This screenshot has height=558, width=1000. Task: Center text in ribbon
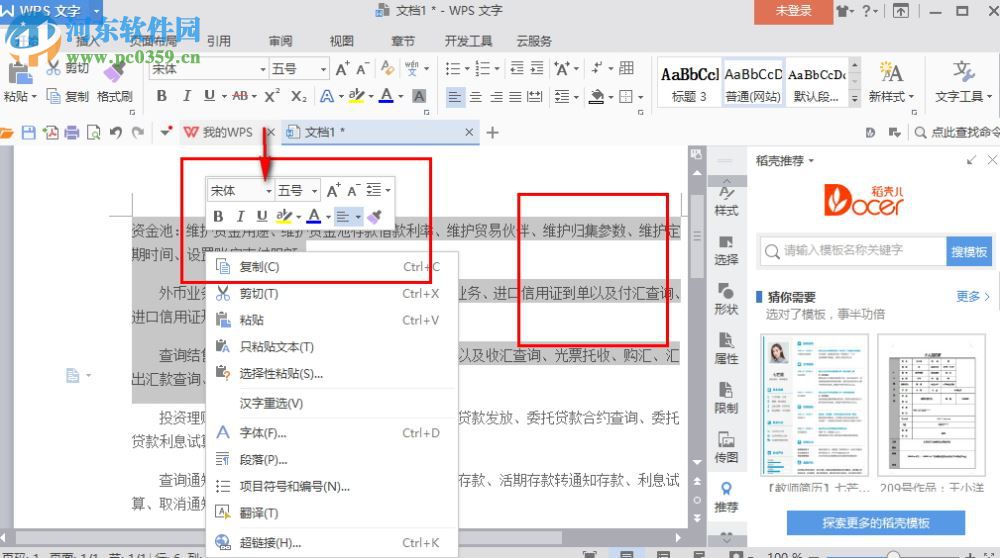tap(476, 97)
